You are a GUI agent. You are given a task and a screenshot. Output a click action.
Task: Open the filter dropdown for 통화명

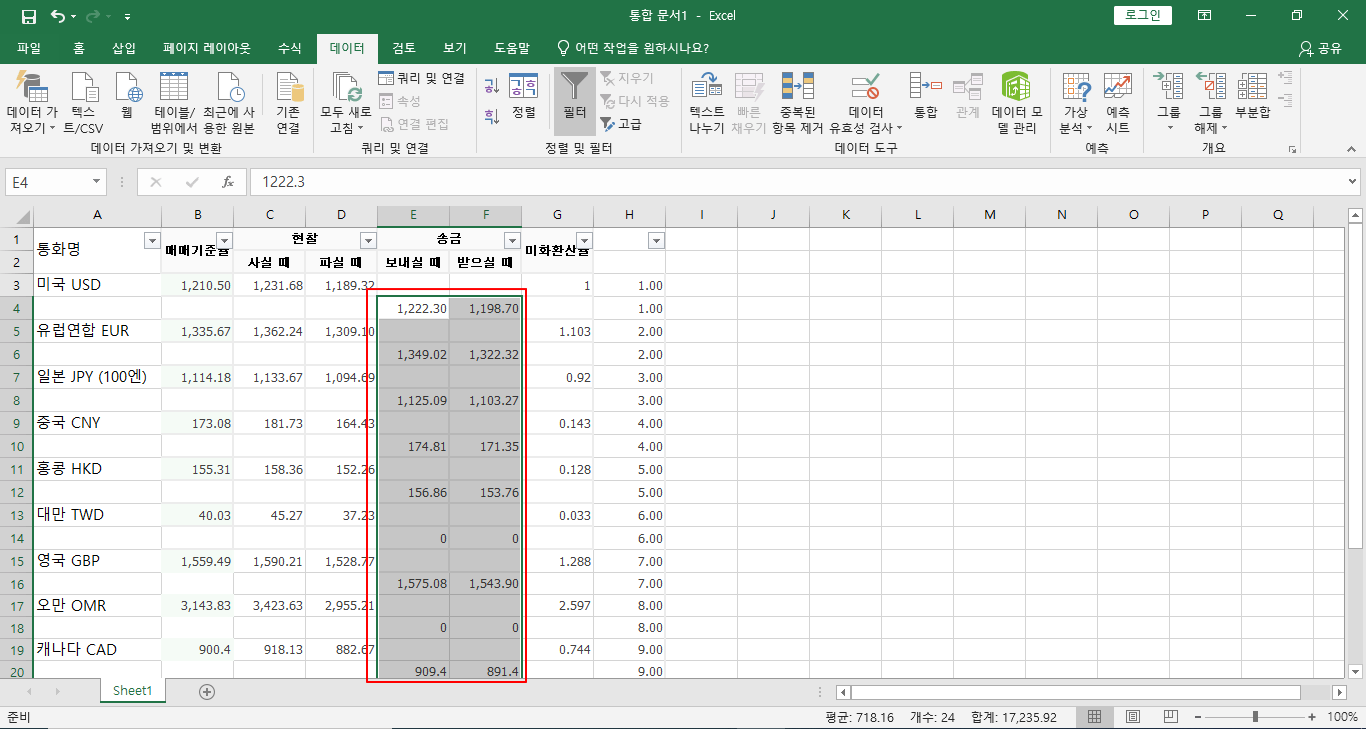point(152,240)
